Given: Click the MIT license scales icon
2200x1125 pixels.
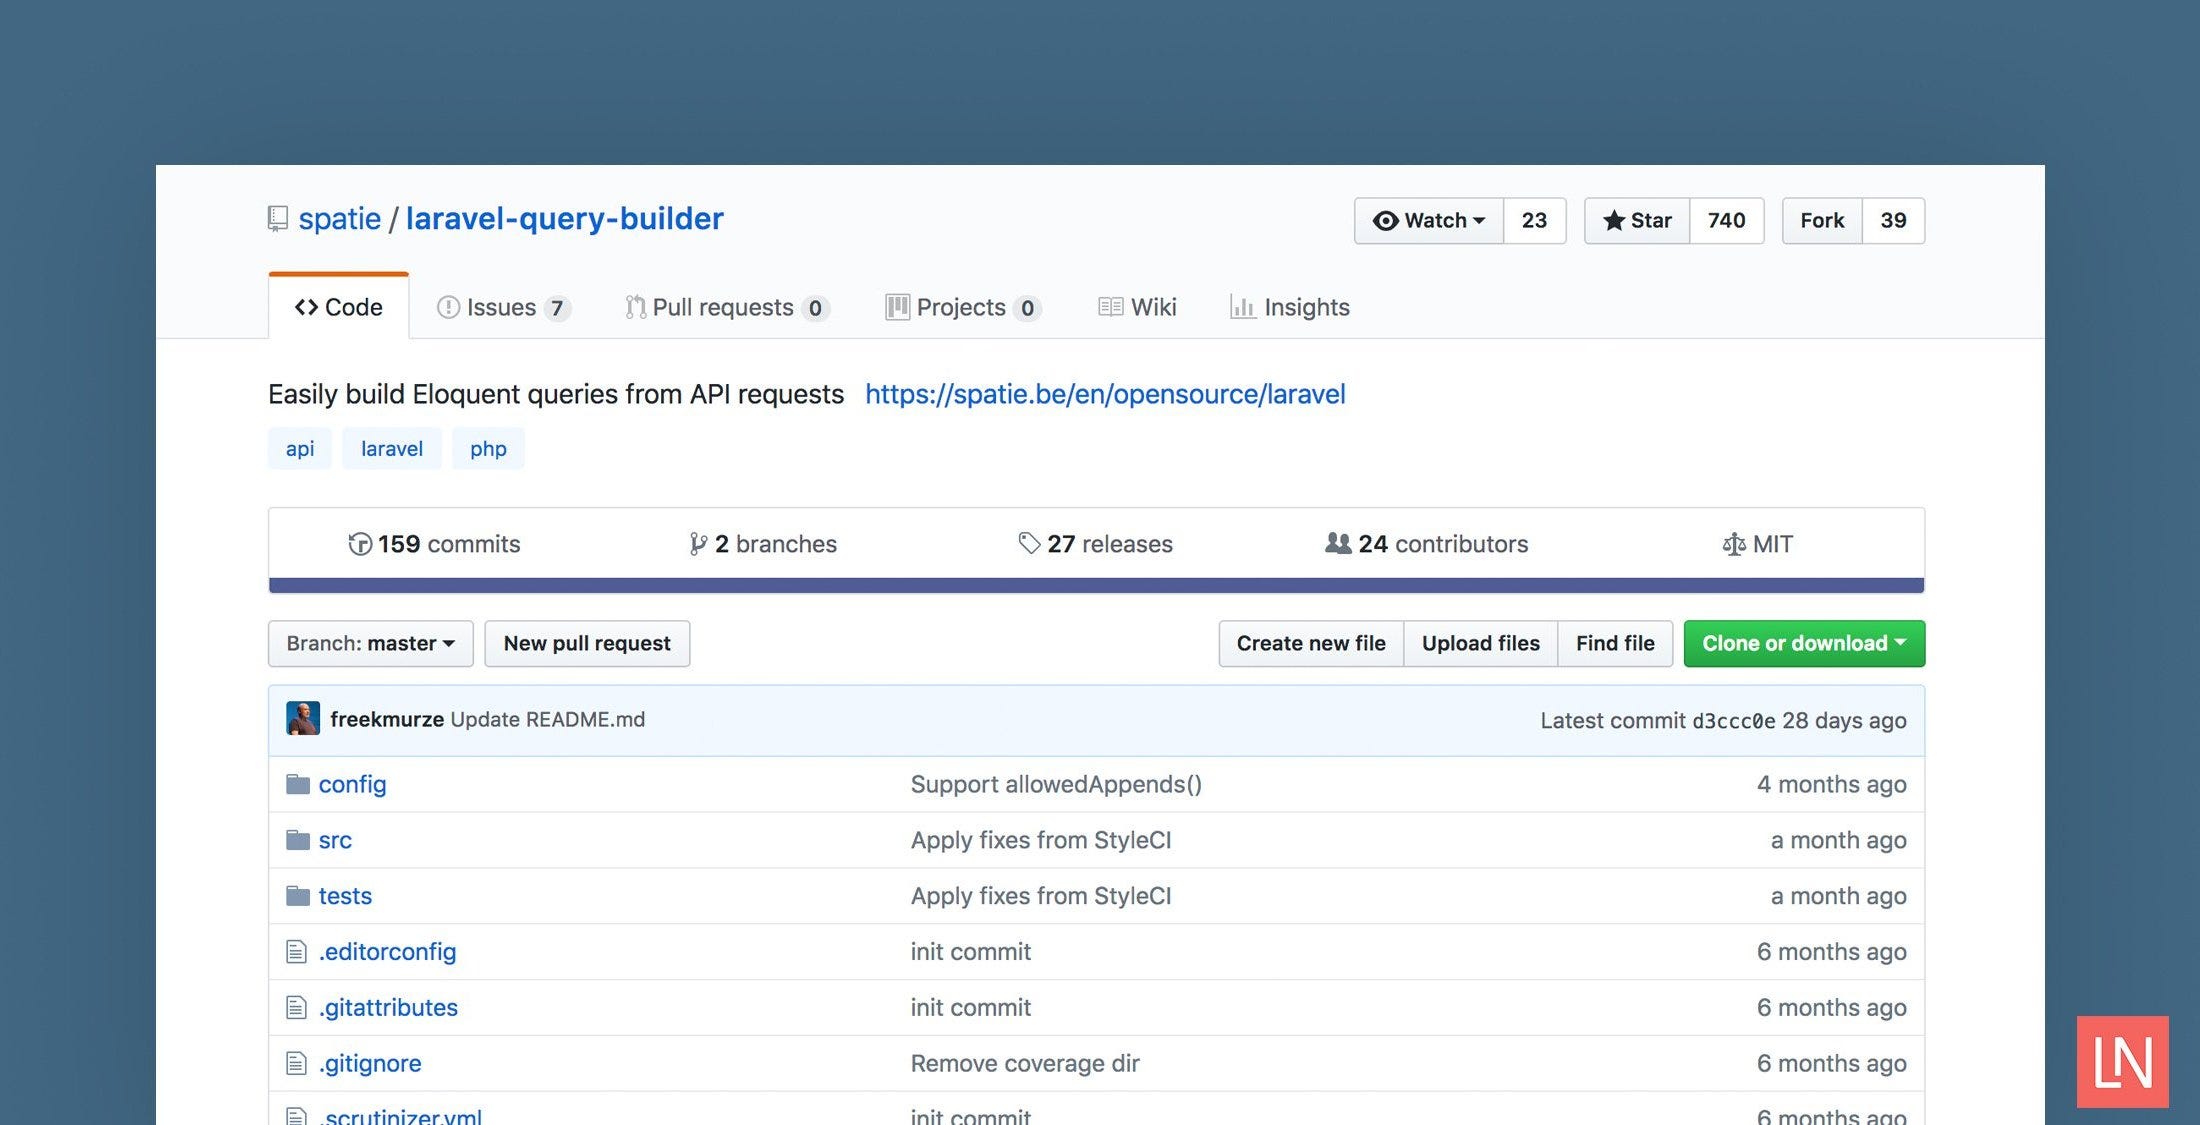Looking at the screenshot, I should coord(1733,544).
